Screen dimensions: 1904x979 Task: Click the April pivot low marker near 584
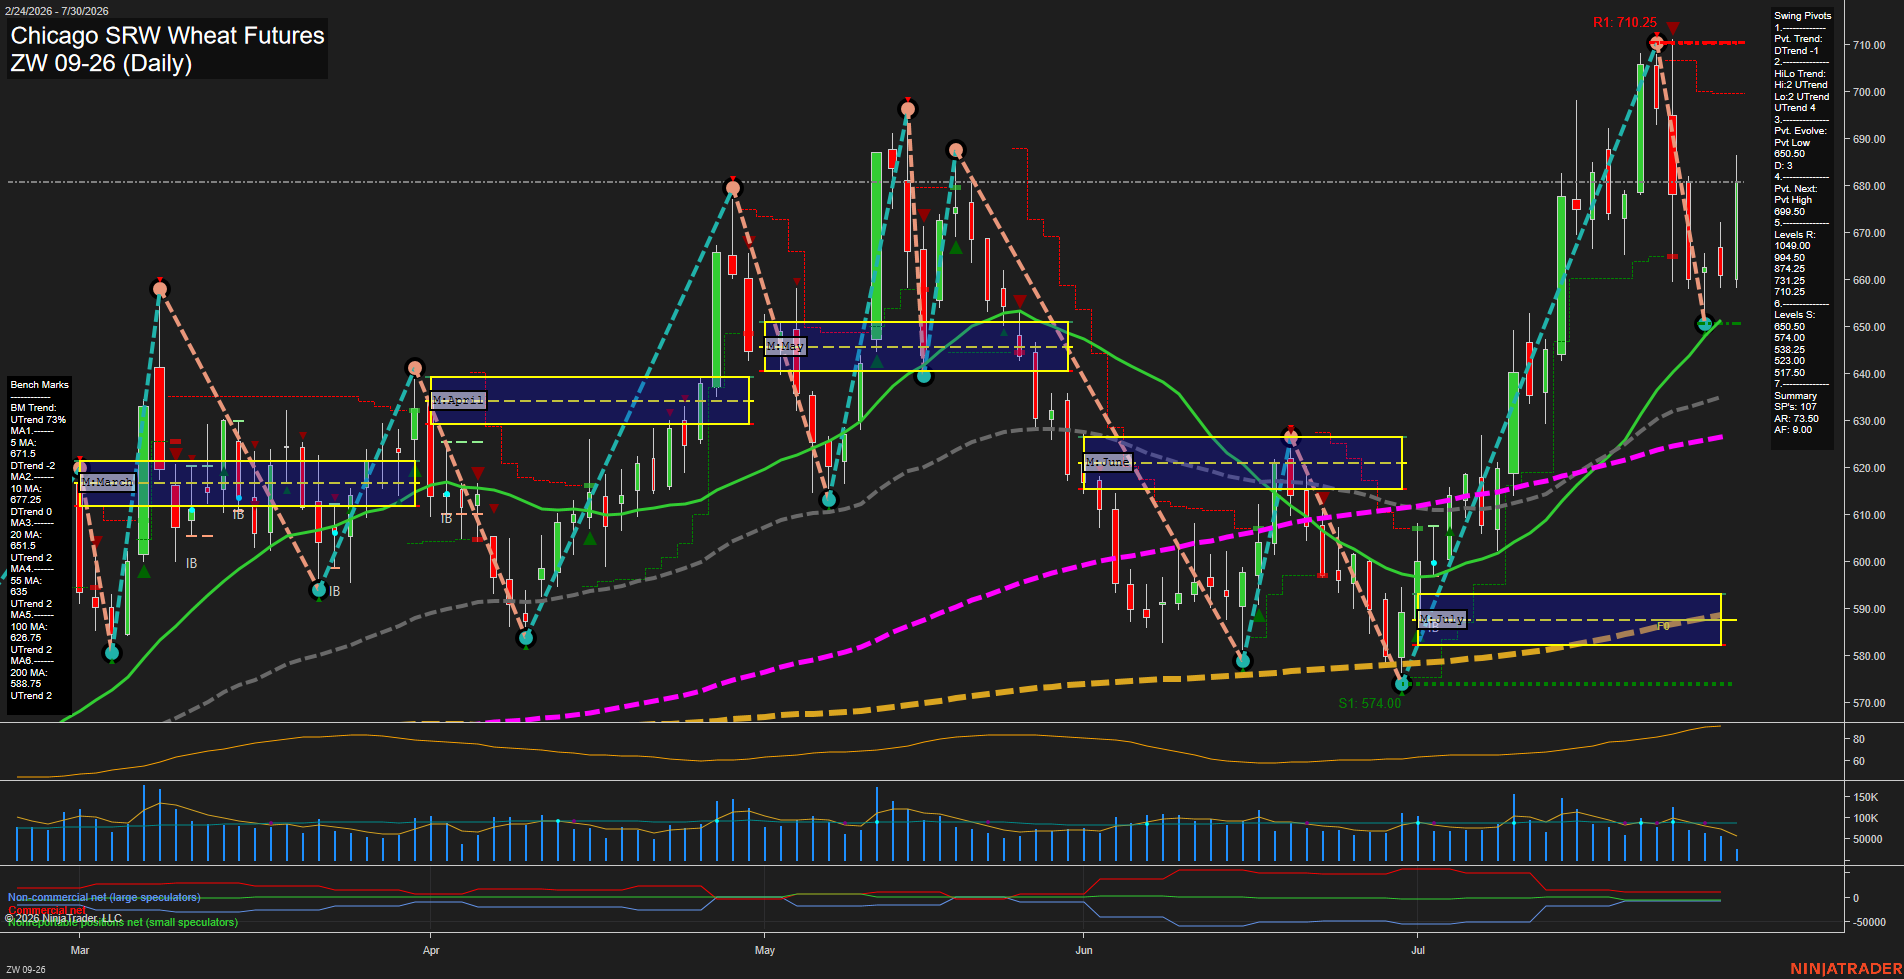[x=526, y=637]
